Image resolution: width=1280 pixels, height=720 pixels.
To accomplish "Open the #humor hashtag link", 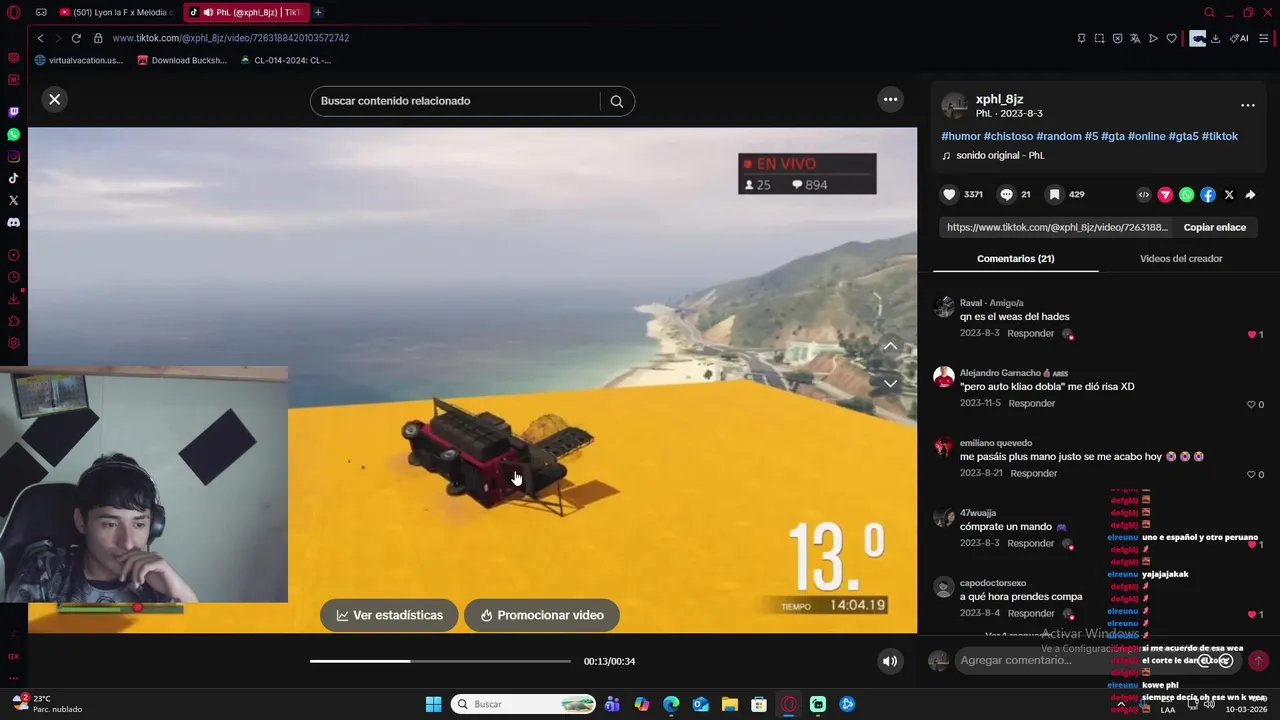I will [x=961, y=136].
